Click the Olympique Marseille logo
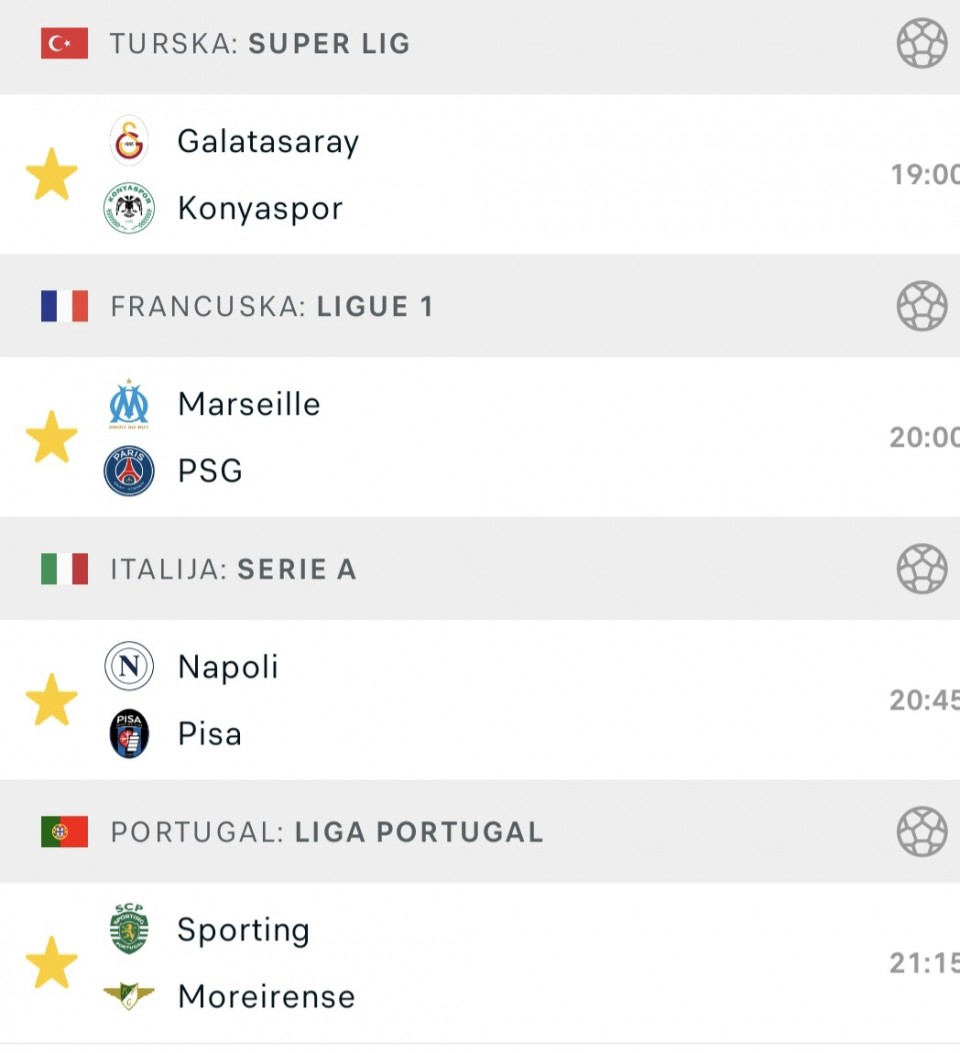Screen dimensions: 960x1053 point(129,404)
